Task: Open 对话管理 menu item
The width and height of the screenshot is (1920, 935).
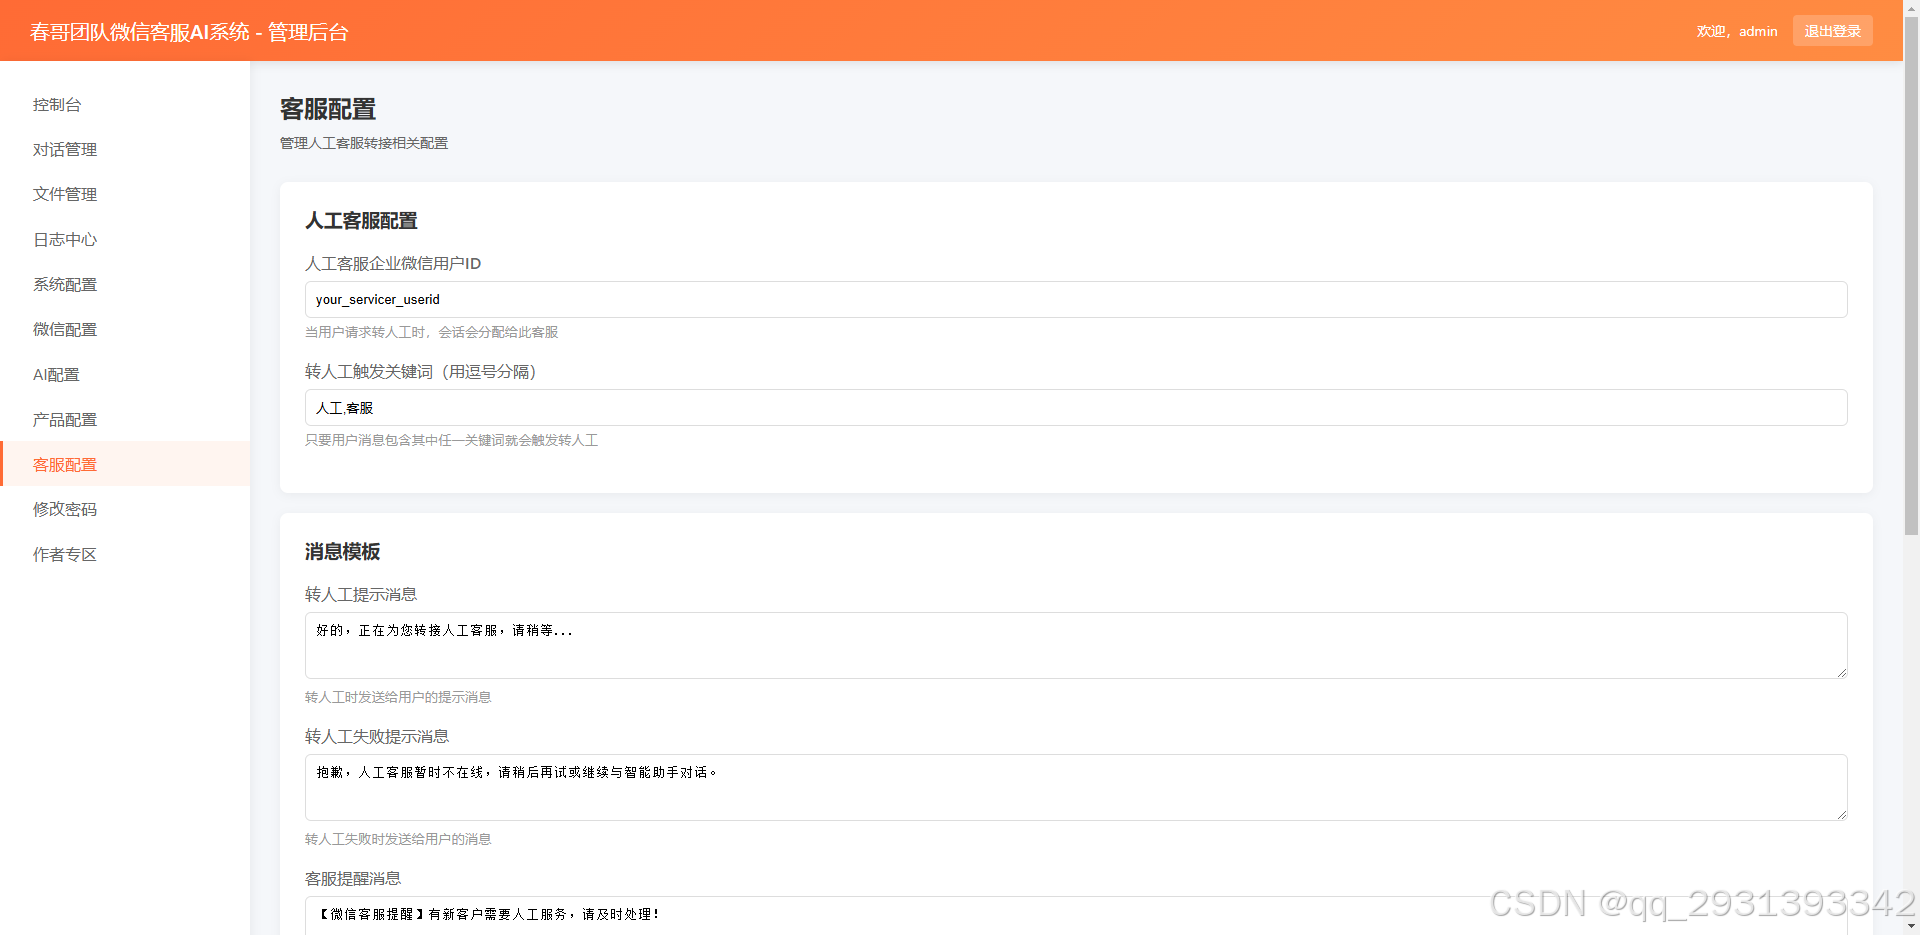Action: pos(125,149)
